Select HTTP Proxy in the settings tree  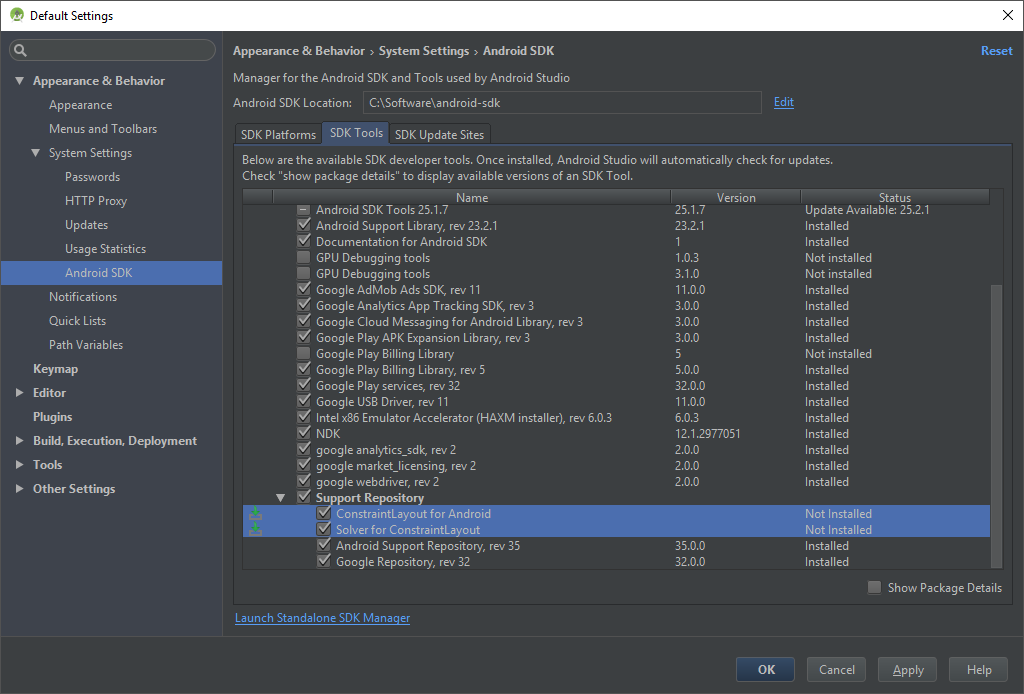96,201
